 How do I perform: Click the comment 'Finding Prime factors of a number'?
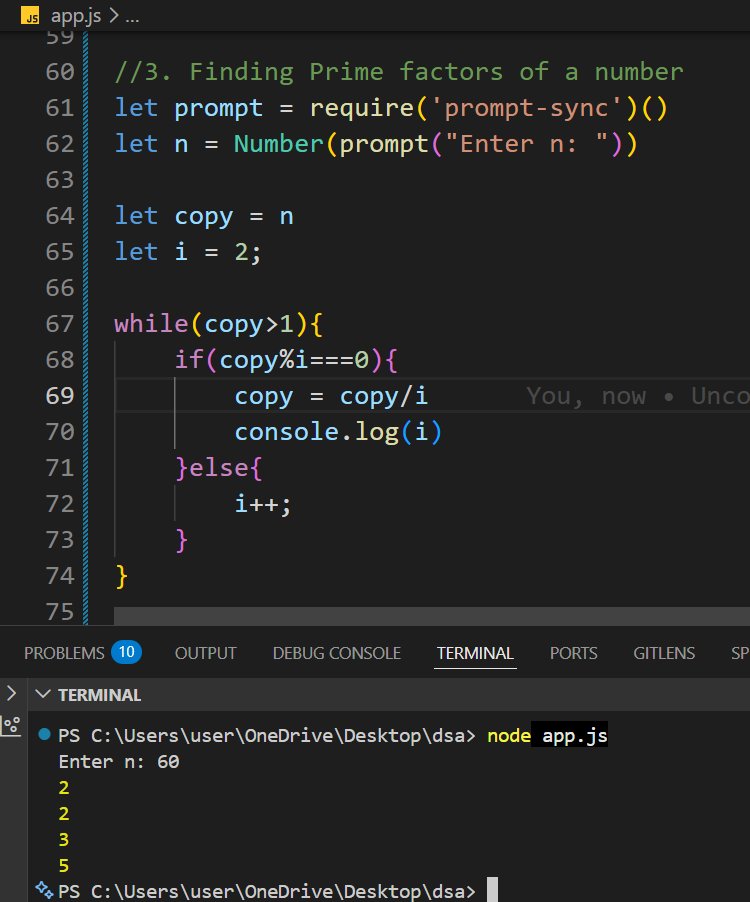click(436, 72)
